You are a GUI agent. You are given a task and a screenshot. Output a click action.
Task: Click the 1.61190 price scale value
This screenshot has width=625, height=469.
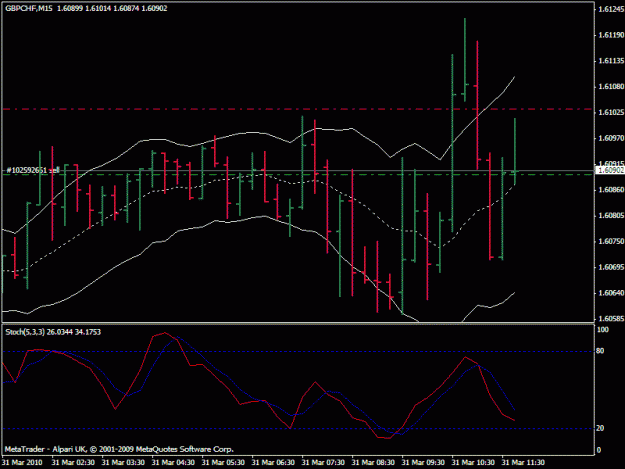tap(611, 35)
